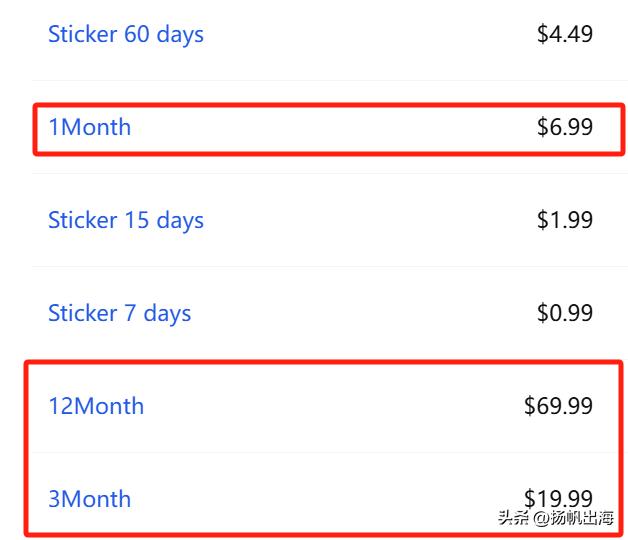Click the $19.99 price for 3Month

[x=558, y=498]
